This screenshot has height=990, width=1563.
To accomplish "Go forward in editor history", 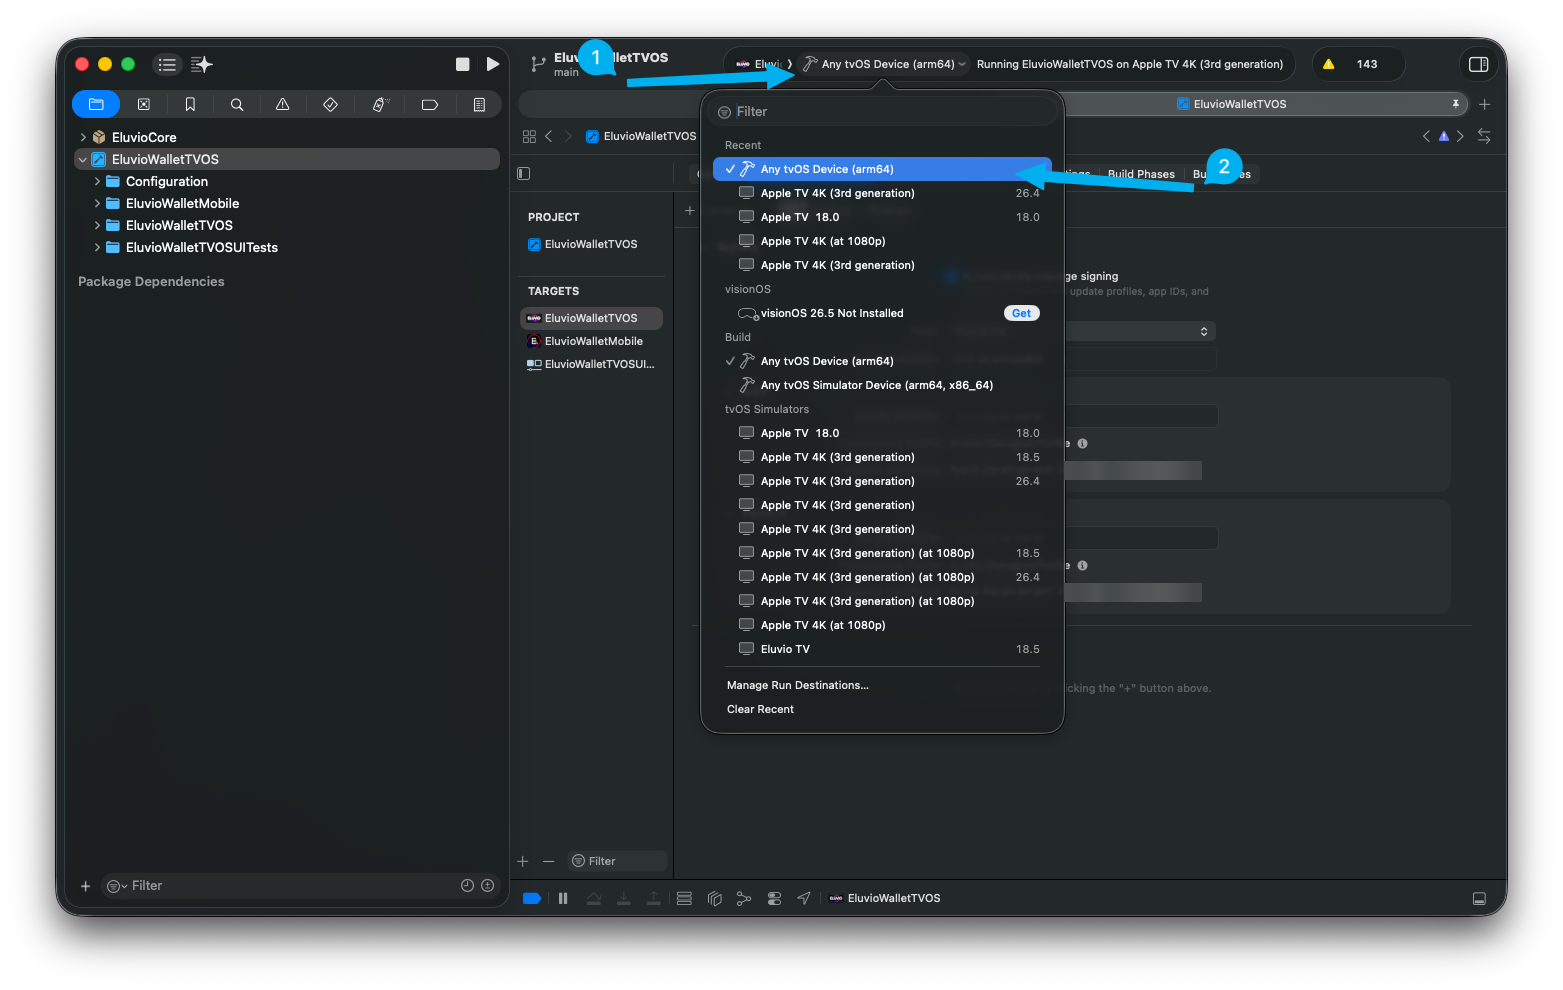I will point(568,136).
